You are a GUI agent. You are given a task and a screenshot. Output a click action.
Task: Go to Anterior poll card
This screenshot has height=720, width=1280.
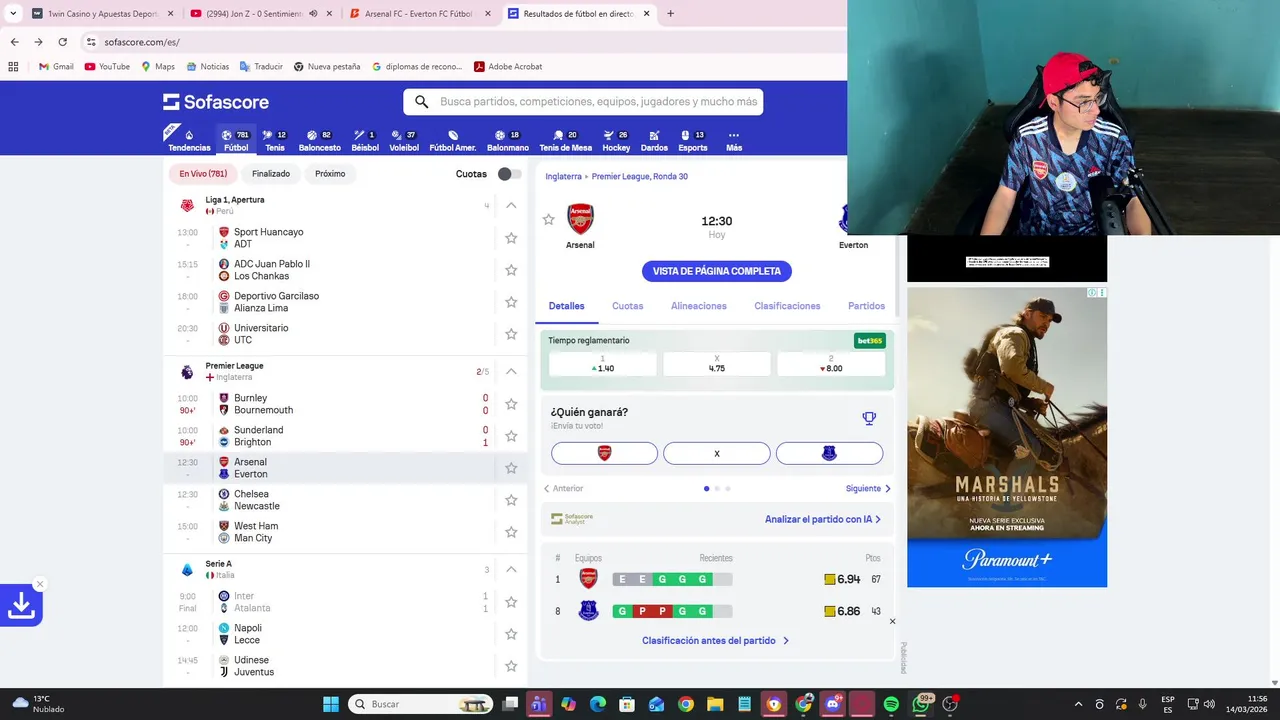pos(563,489)
